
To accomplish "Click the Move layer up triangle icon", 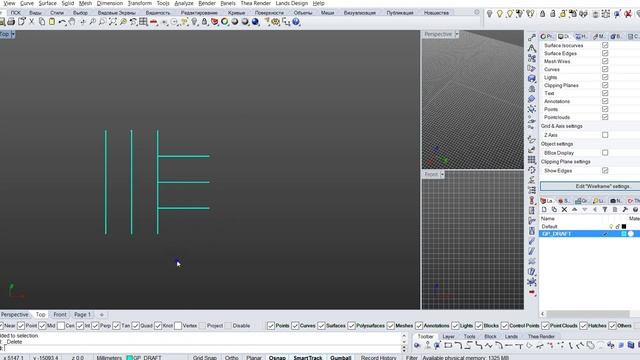I will (574, 209).
